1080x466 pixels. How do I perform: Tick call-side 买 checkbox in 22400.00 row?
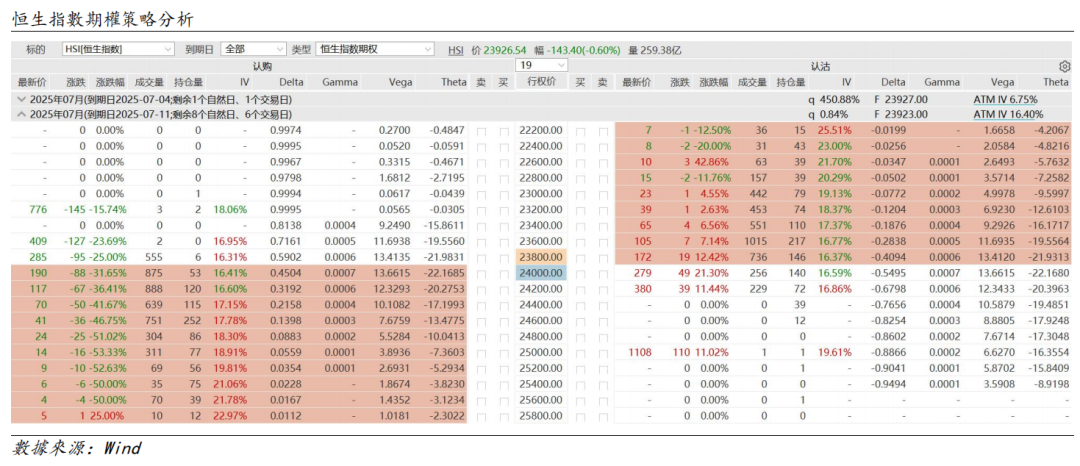504,147
